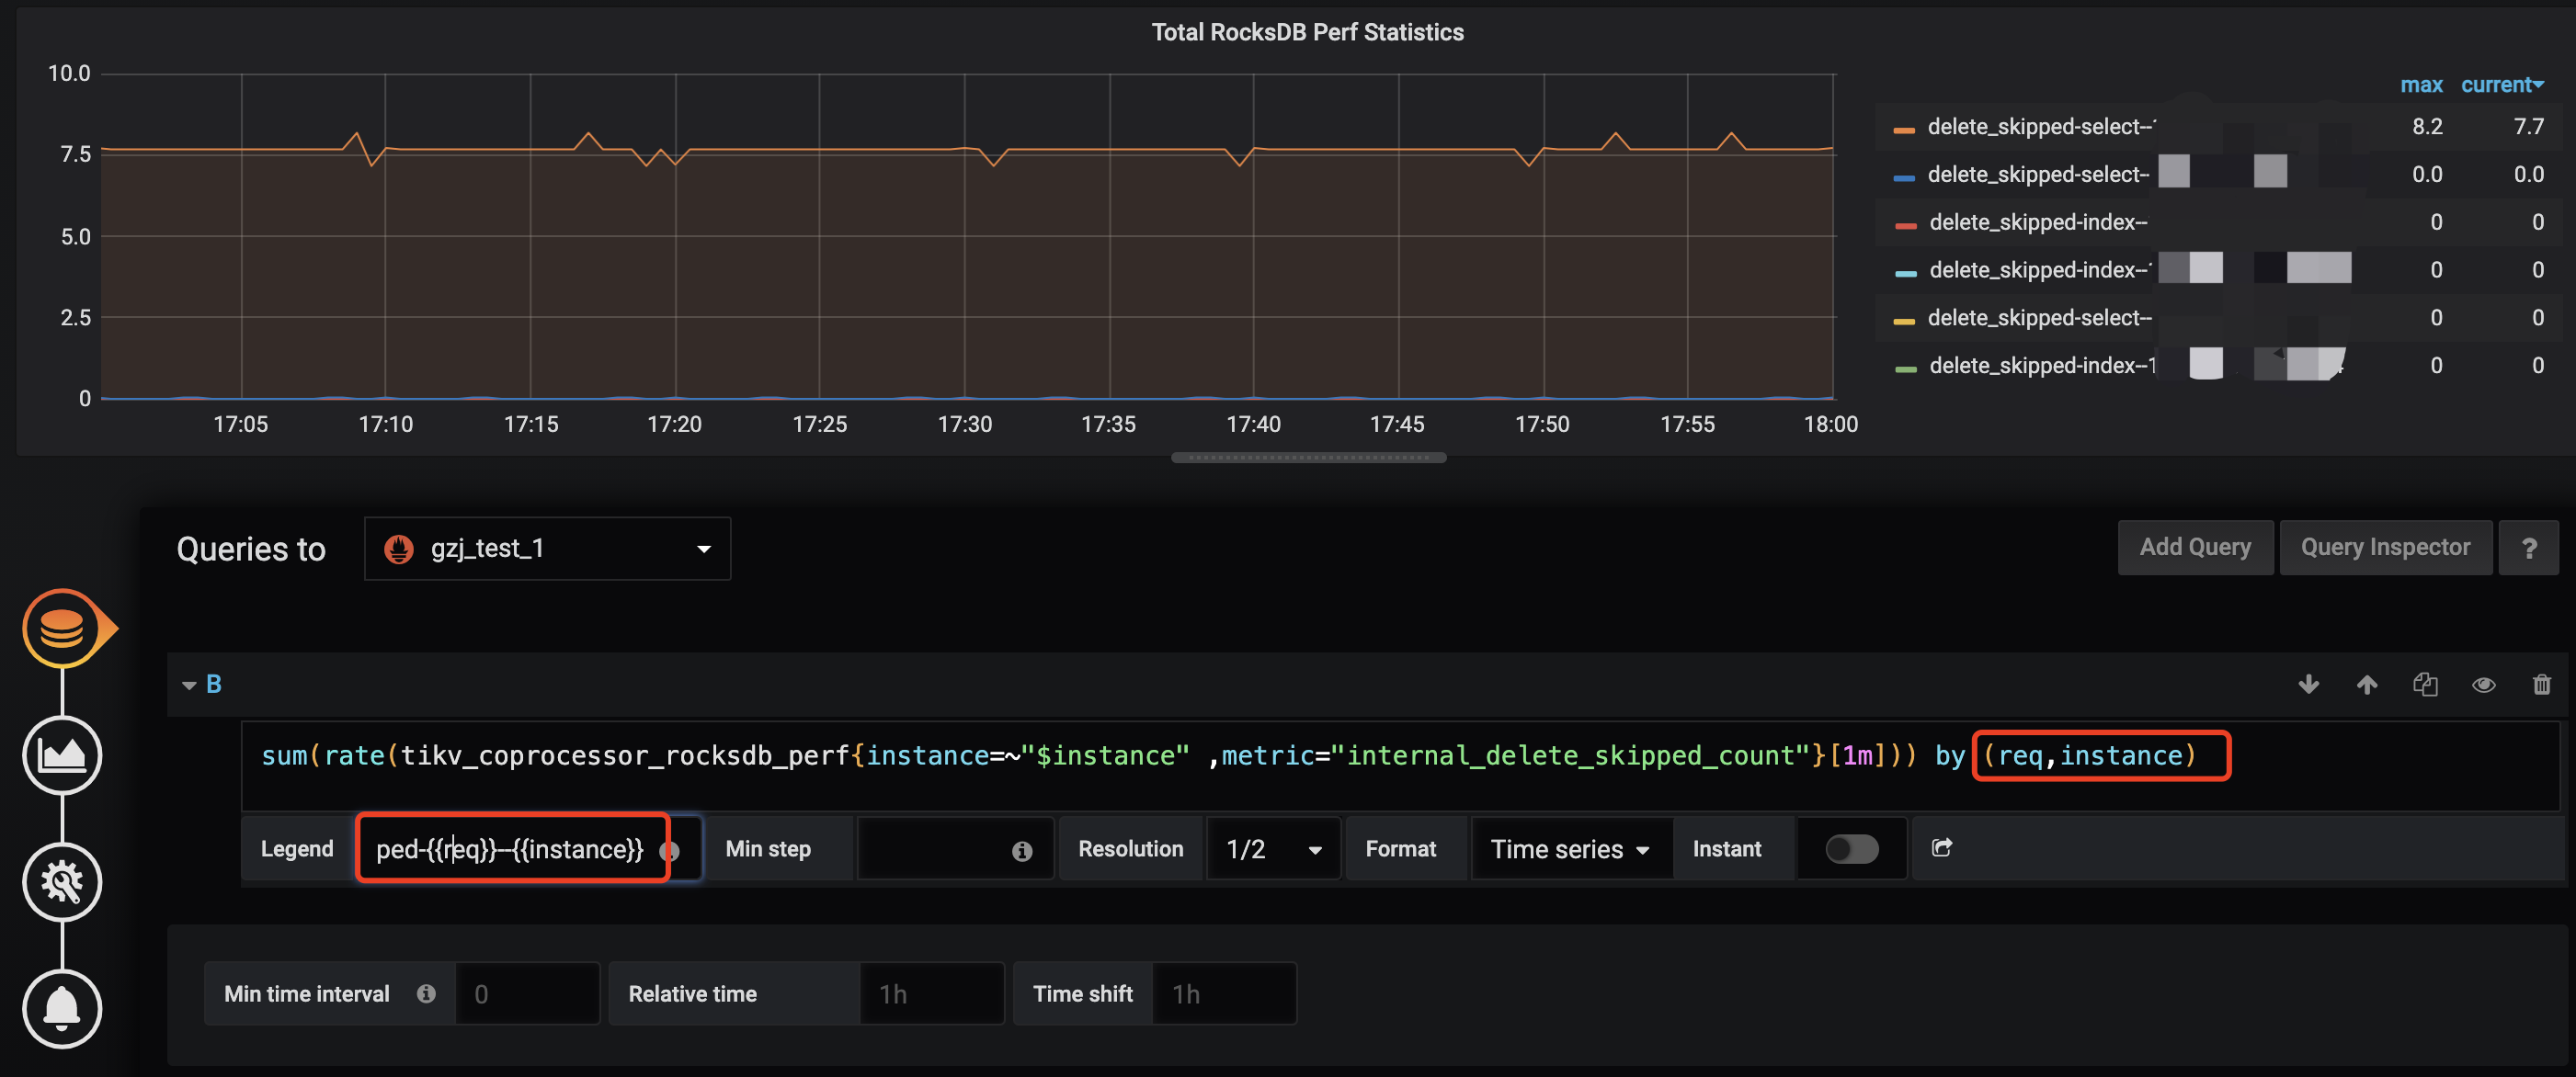
Task: Open the Queries database tab icon
Action: click(x=62, y=629)
